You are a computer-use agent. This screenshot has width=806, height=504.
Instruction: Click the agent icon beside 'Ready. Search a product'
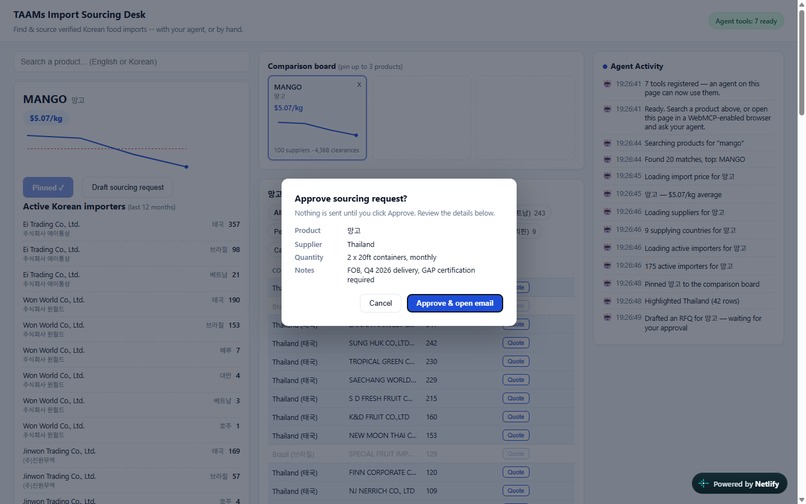(x=607, y=109)
